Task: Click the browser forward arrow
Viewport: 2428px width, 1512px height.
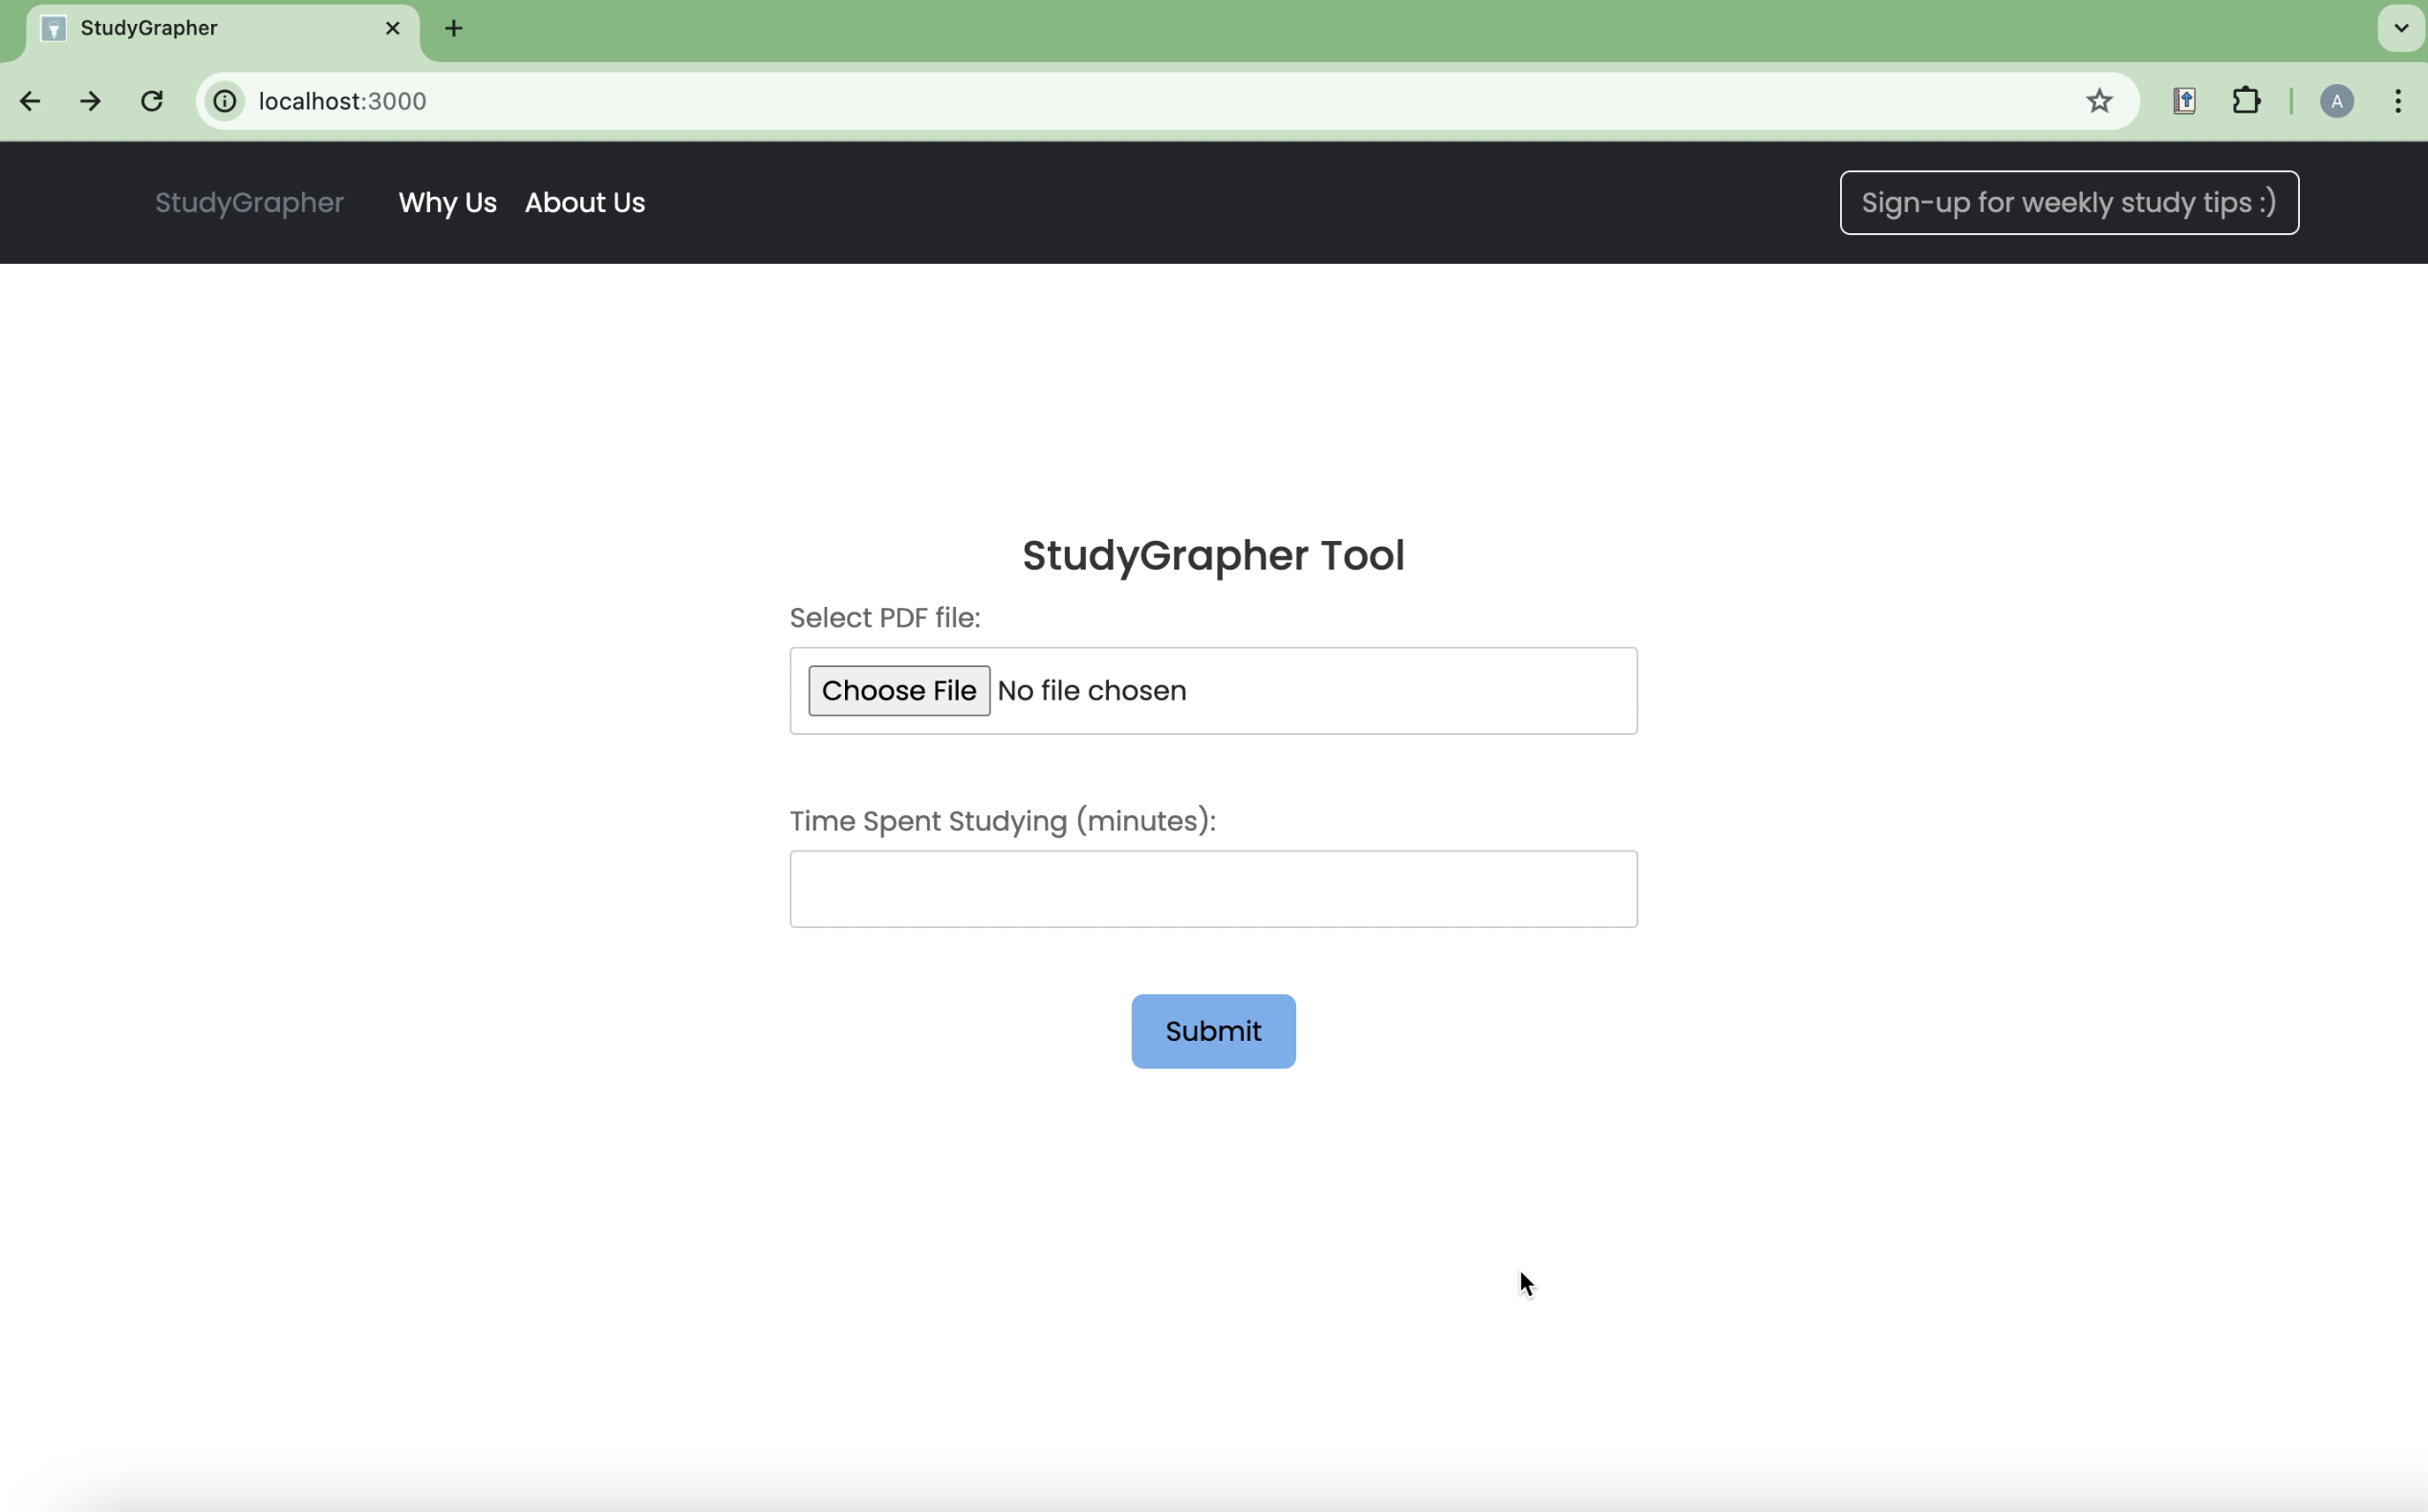Action: coord(90,101)
